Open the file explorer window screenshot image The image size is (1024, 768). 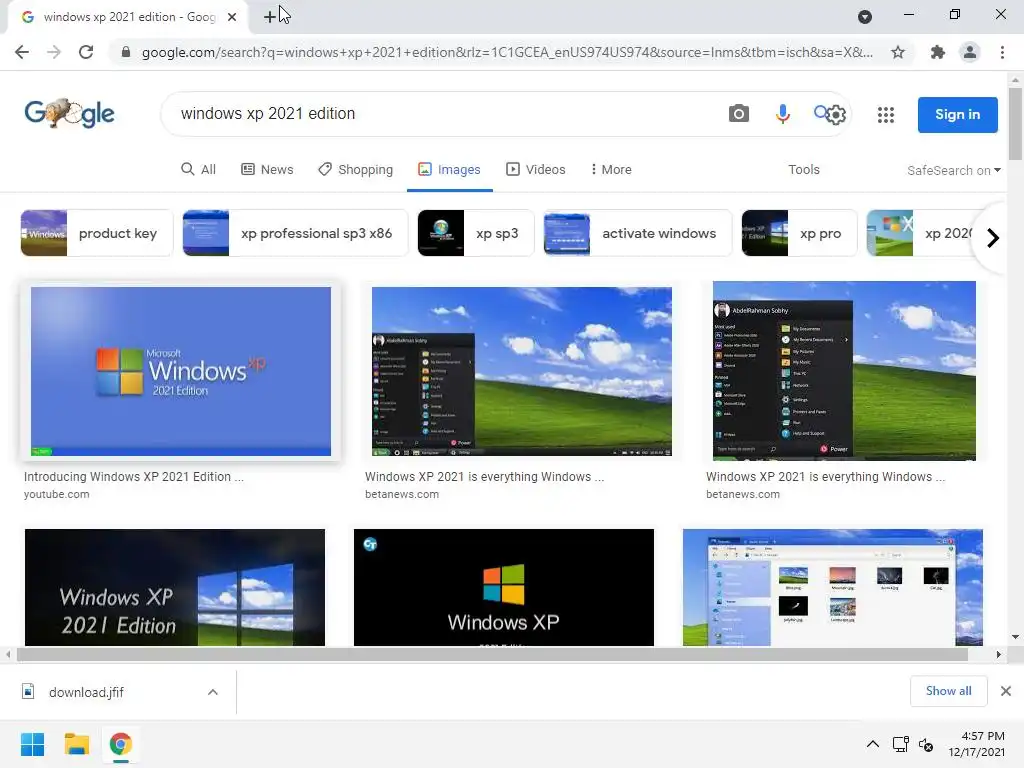(x=833, y=588)
